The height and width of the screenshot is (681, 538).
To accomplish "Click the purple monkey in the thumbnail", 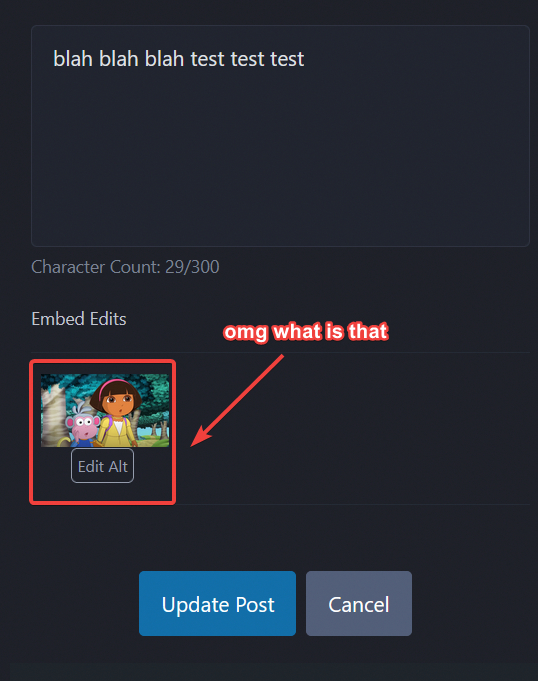I will point(82,426).
